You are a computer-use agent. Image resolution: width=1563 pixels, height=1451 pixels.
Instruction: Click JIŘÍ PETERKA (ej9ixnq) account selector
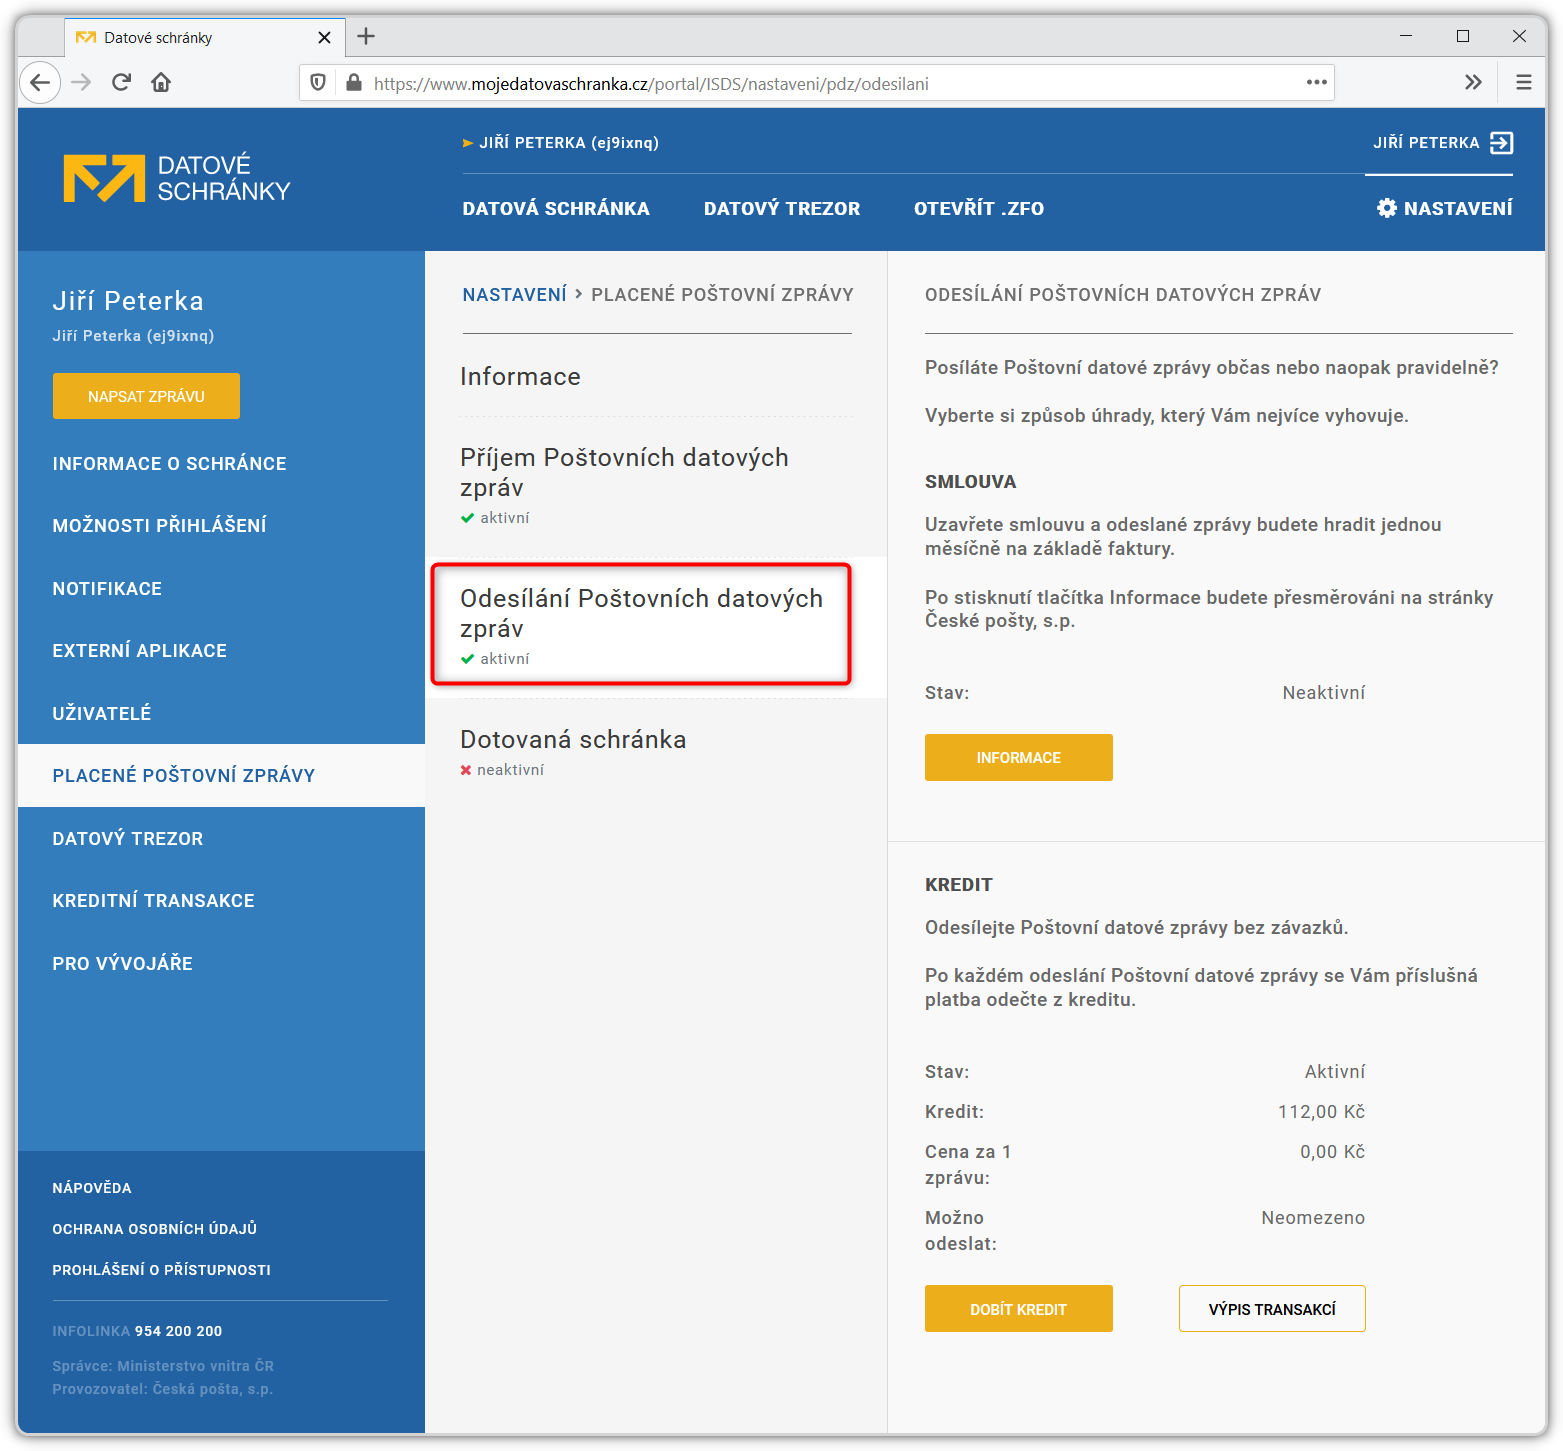[561, 142]
